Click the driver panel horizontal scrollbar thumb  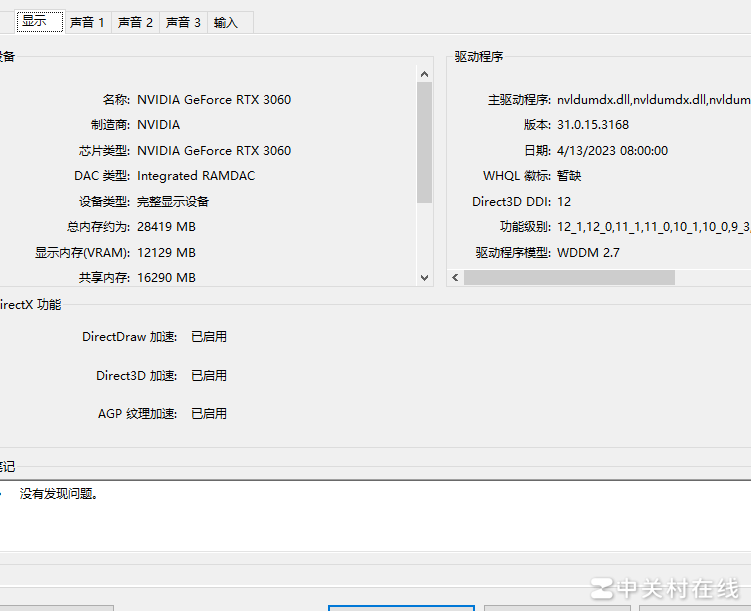(569, 278)
